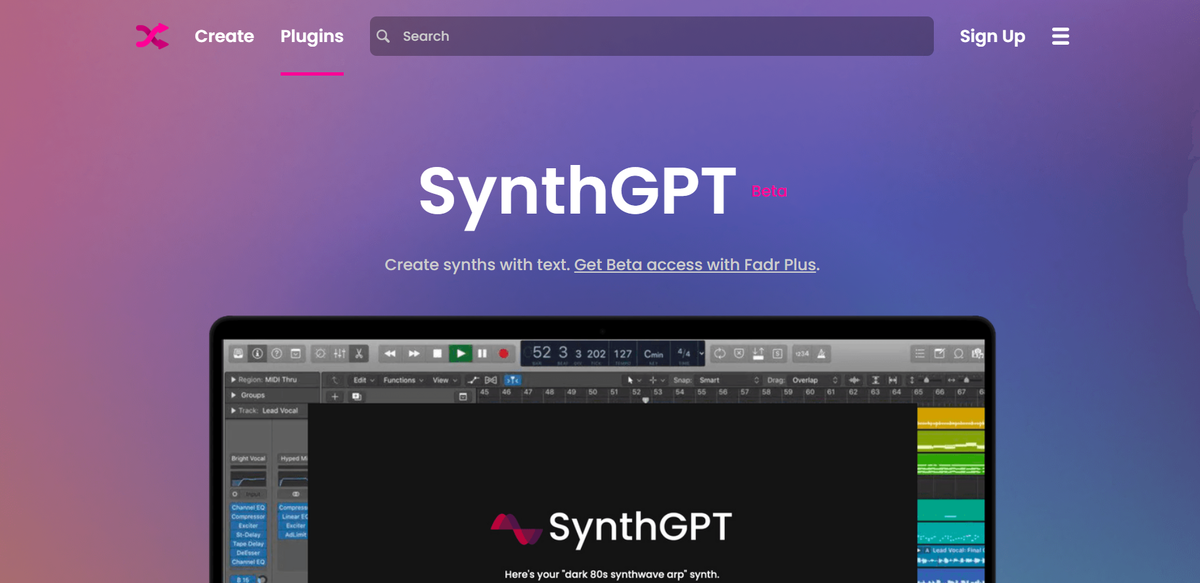Open Get Beta access with Fadr Plus link

tap(695, 265)
